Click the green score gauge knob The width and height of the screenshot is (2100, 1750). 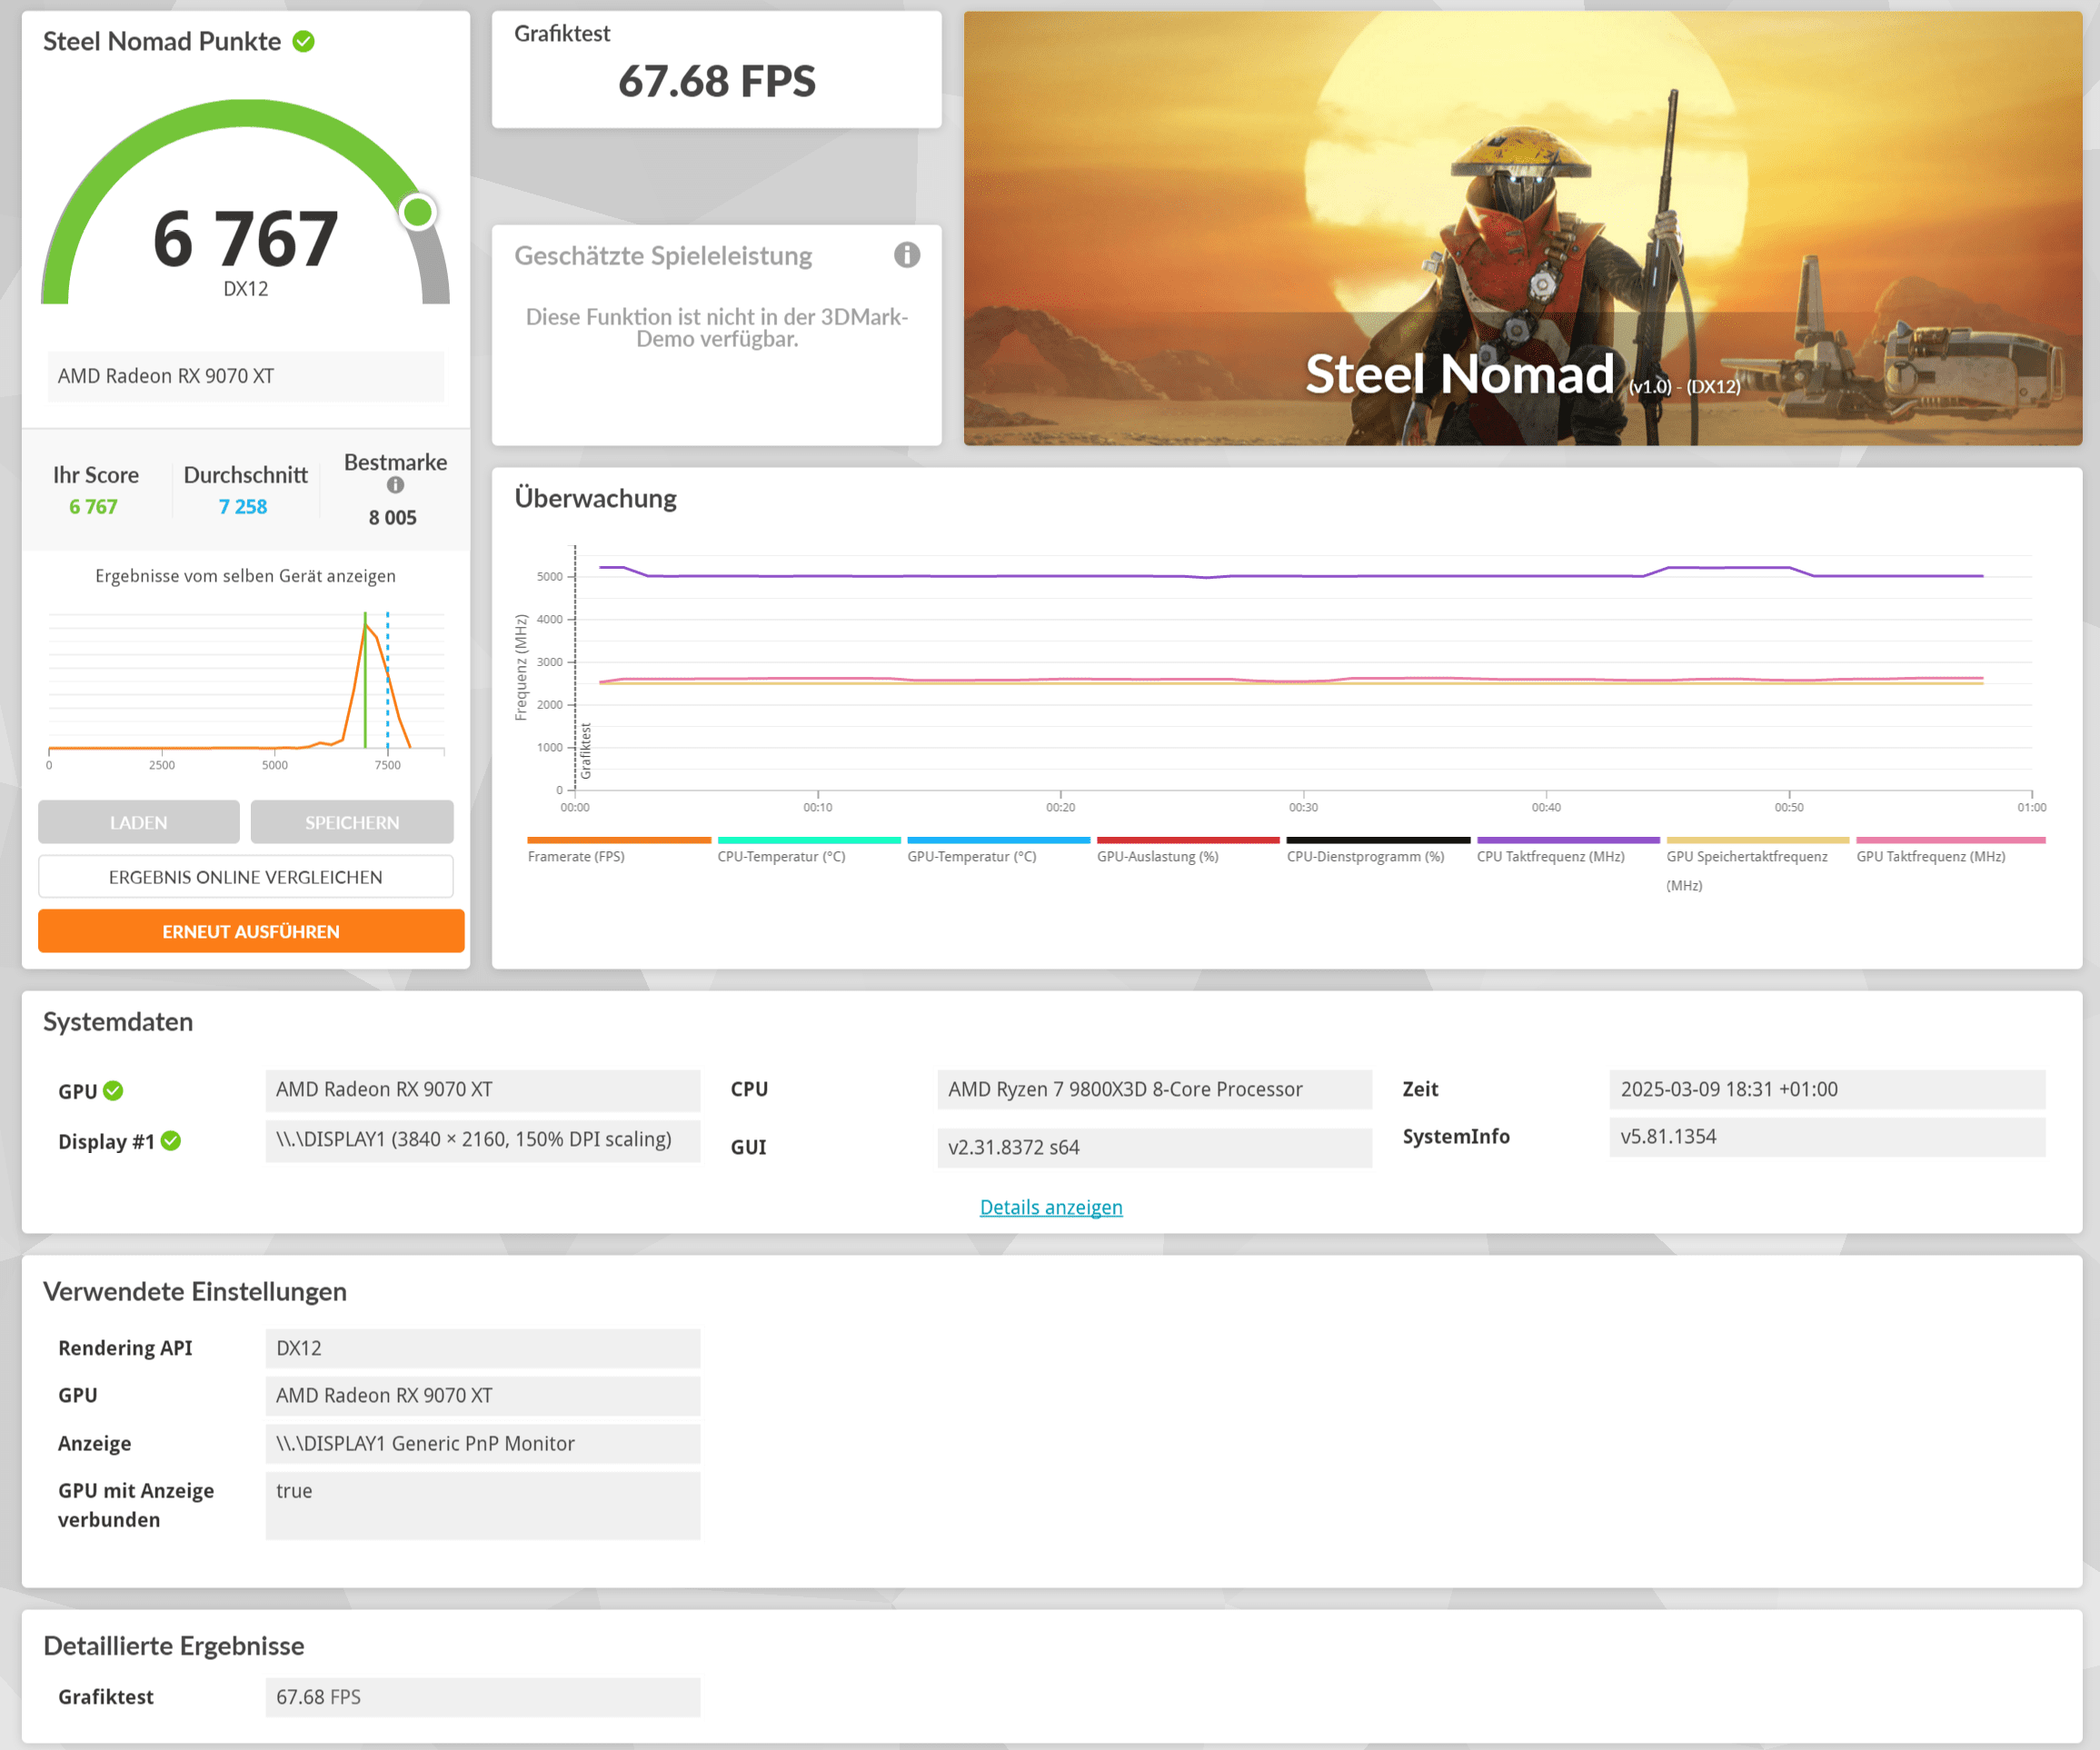pyautogui.click(x=418, y=212)
